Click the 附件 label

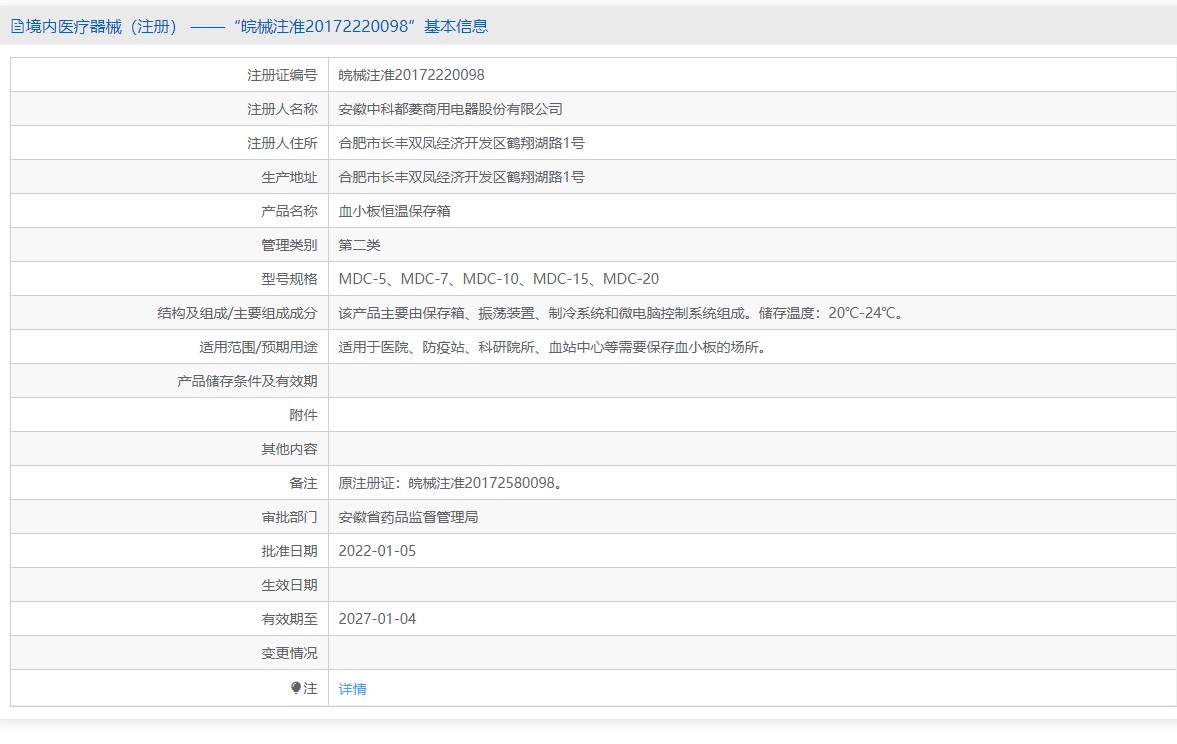pyautogui.click(x=303, y=415)
